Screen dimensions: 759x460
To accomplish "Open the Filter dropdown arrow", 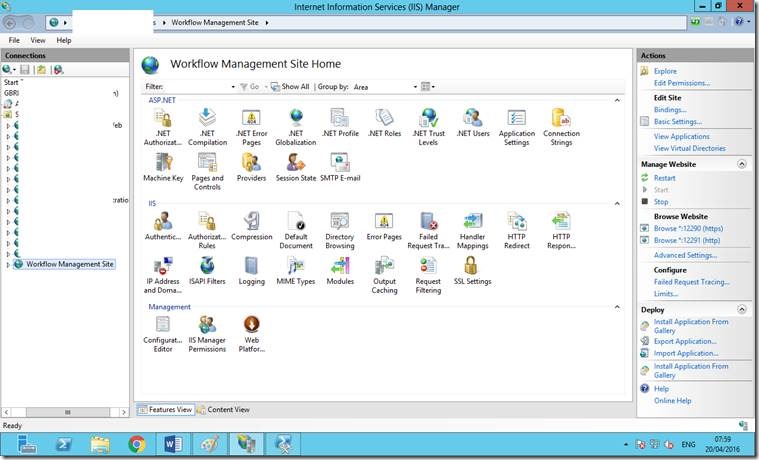I will coord(233,87).
